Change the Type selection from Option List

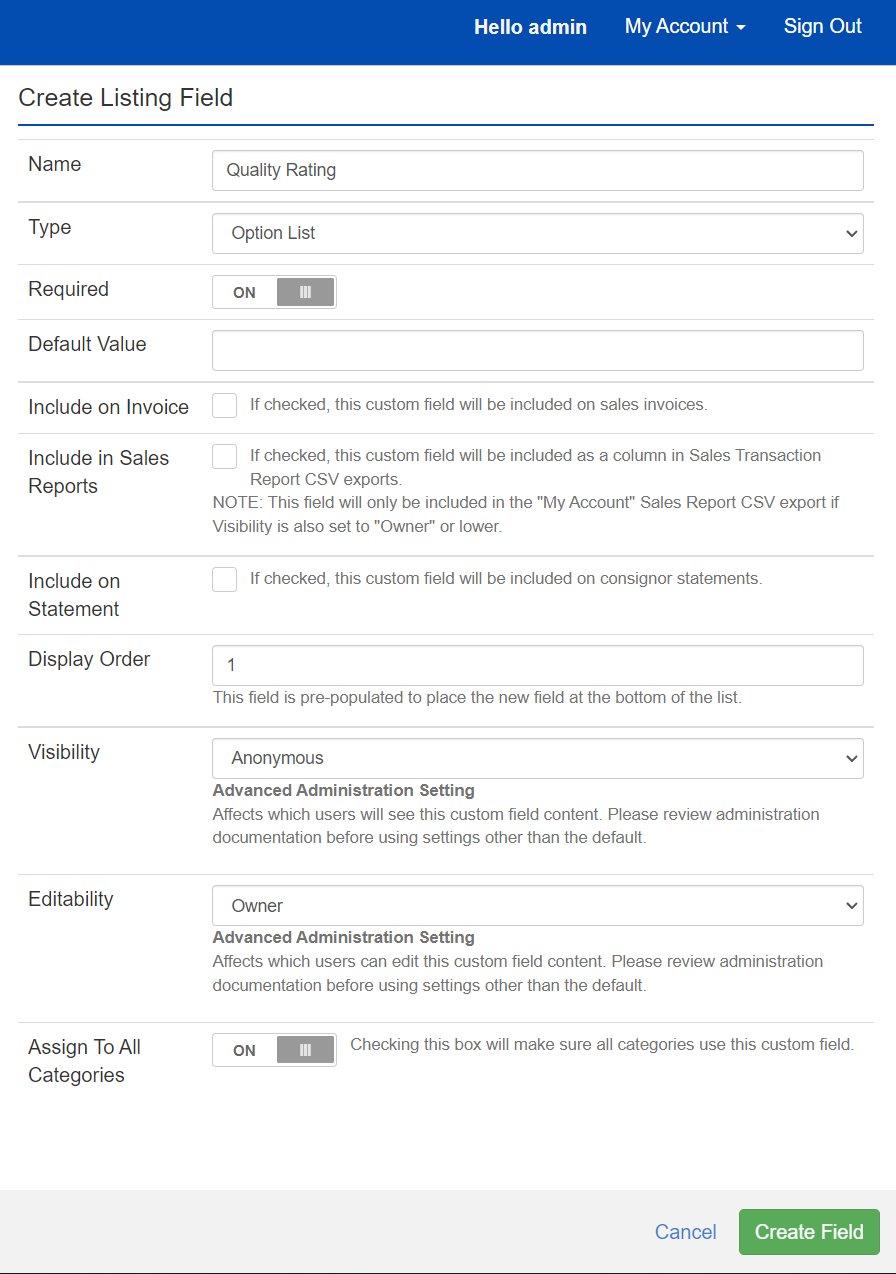(537, 233)
